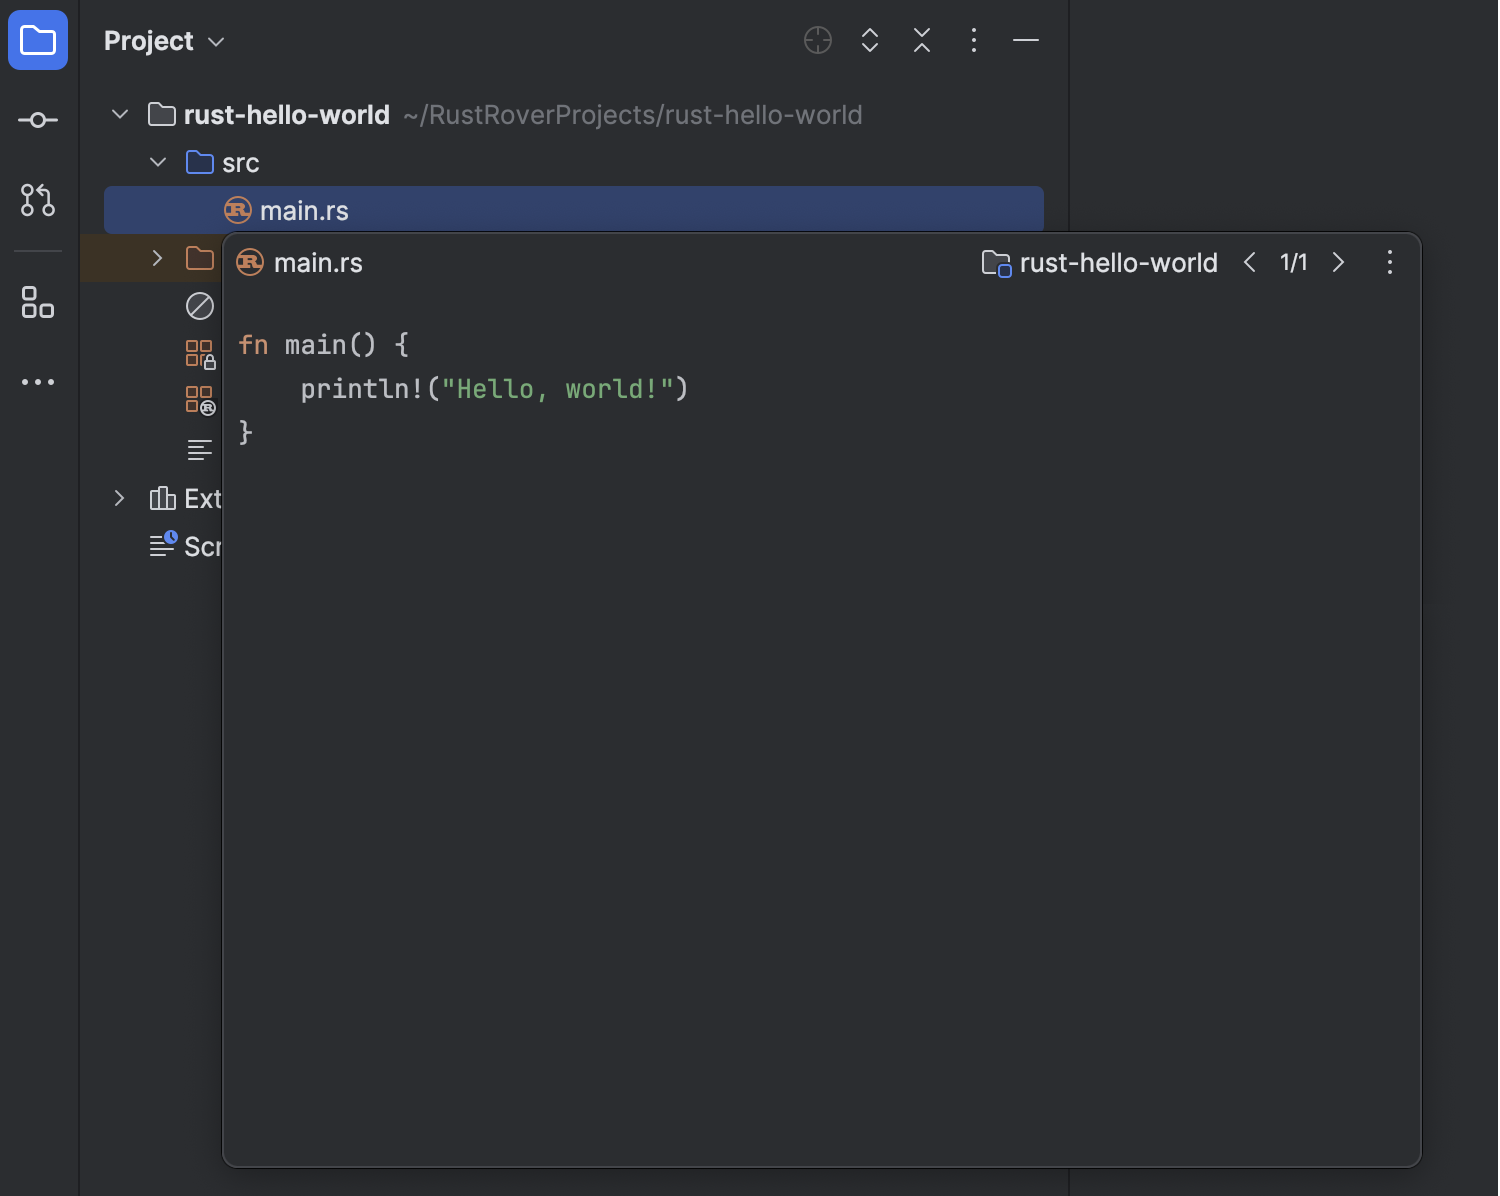Select the main.rs file in the tree
Image resolution: width=1500 pixels, height=1196 pixels.
pos(303,210)
